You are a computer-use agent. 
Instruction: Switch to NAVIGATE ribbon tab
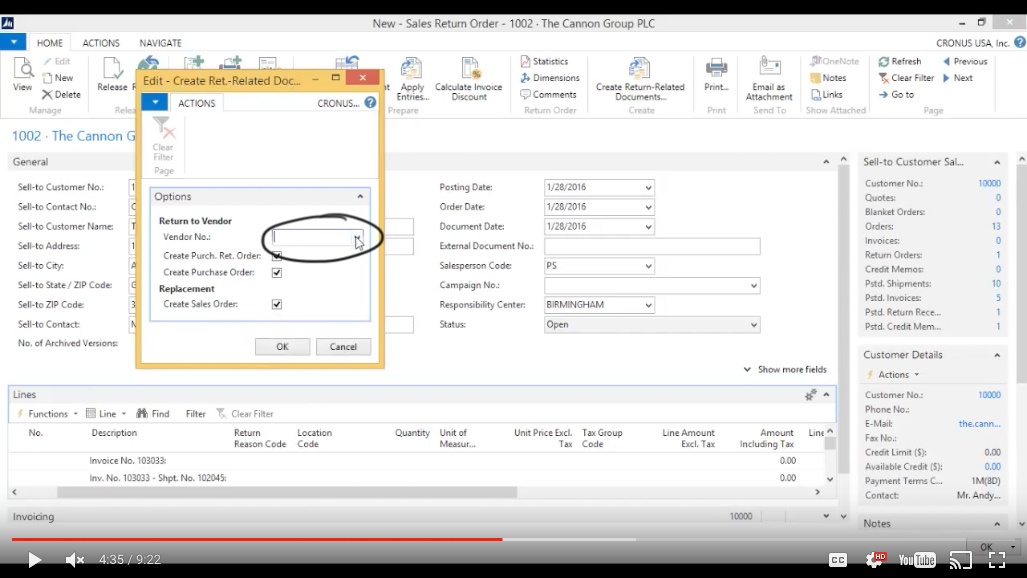click(160, 43)
